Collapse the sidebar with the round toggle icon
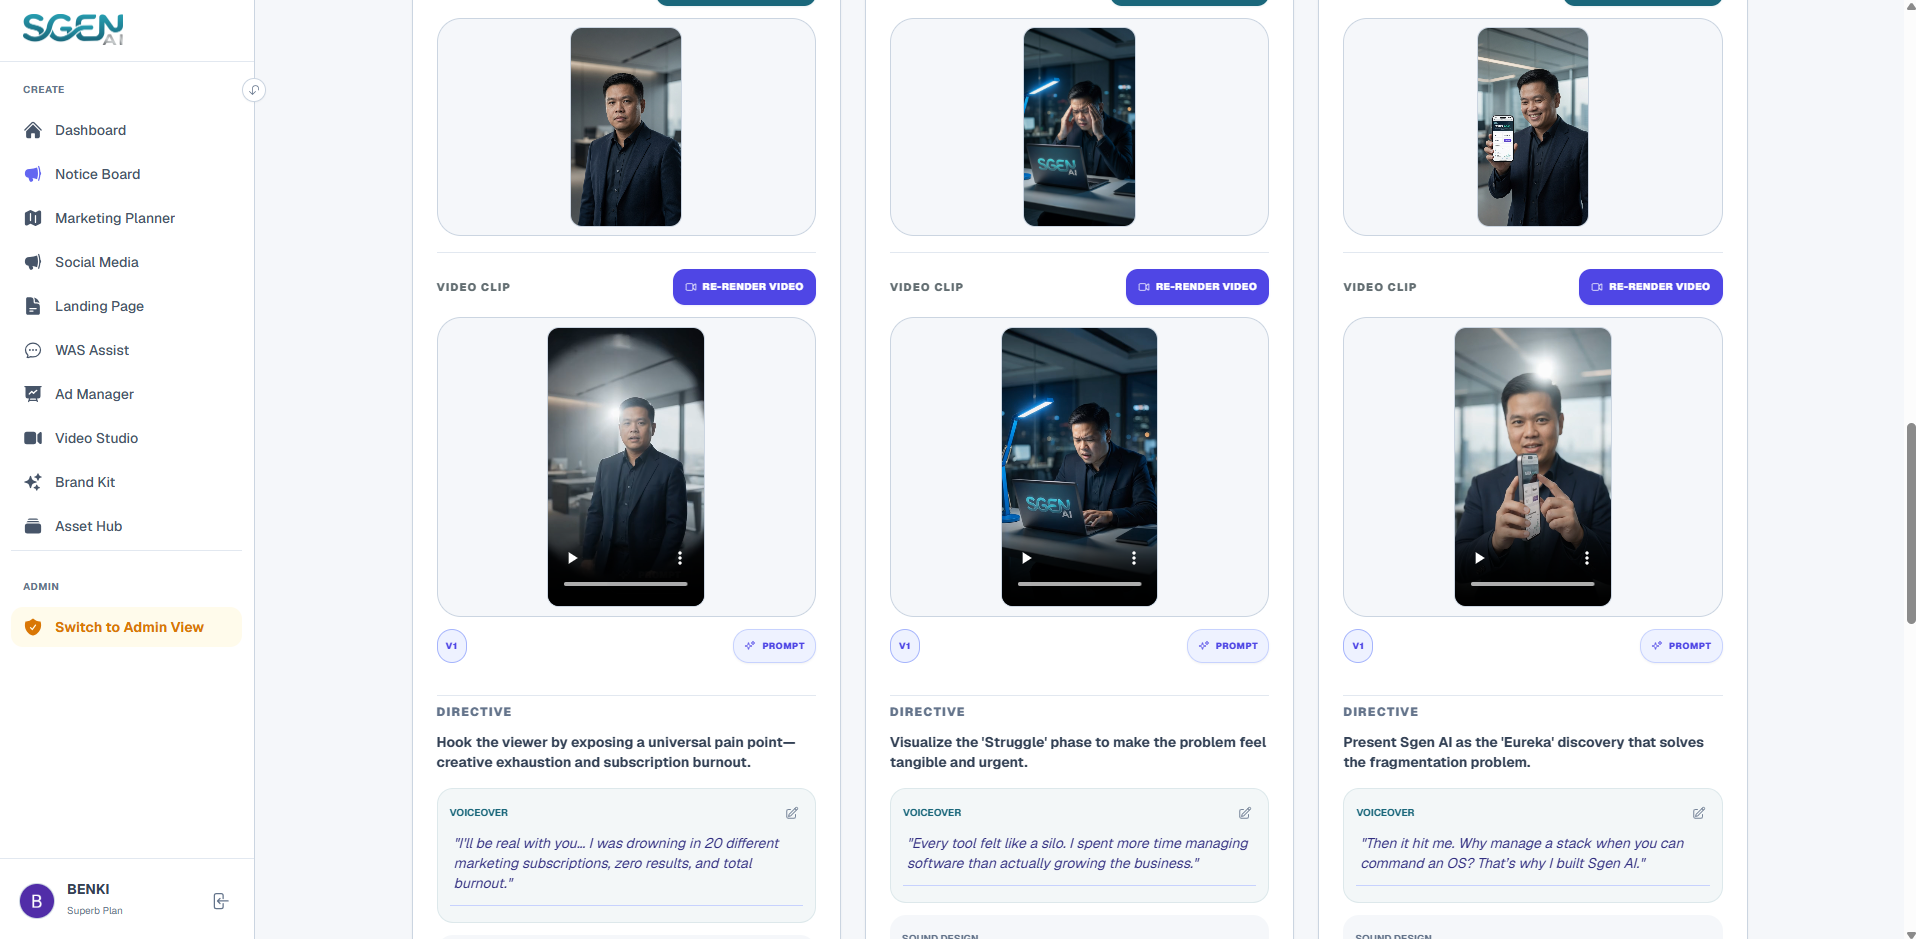 (254, 90)
